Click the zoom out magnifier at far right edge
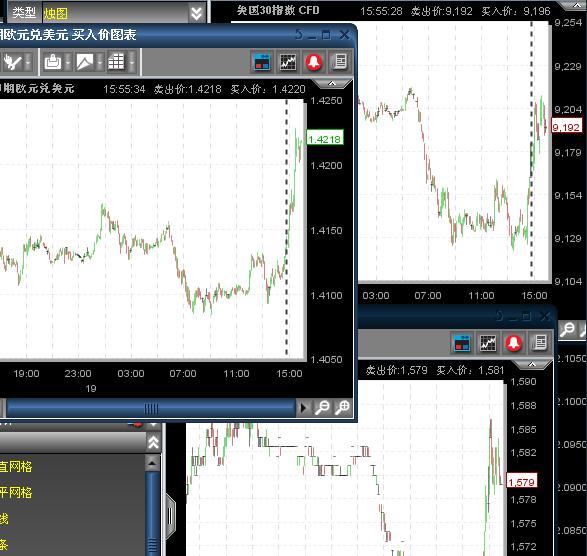 (x=568, y=330)
